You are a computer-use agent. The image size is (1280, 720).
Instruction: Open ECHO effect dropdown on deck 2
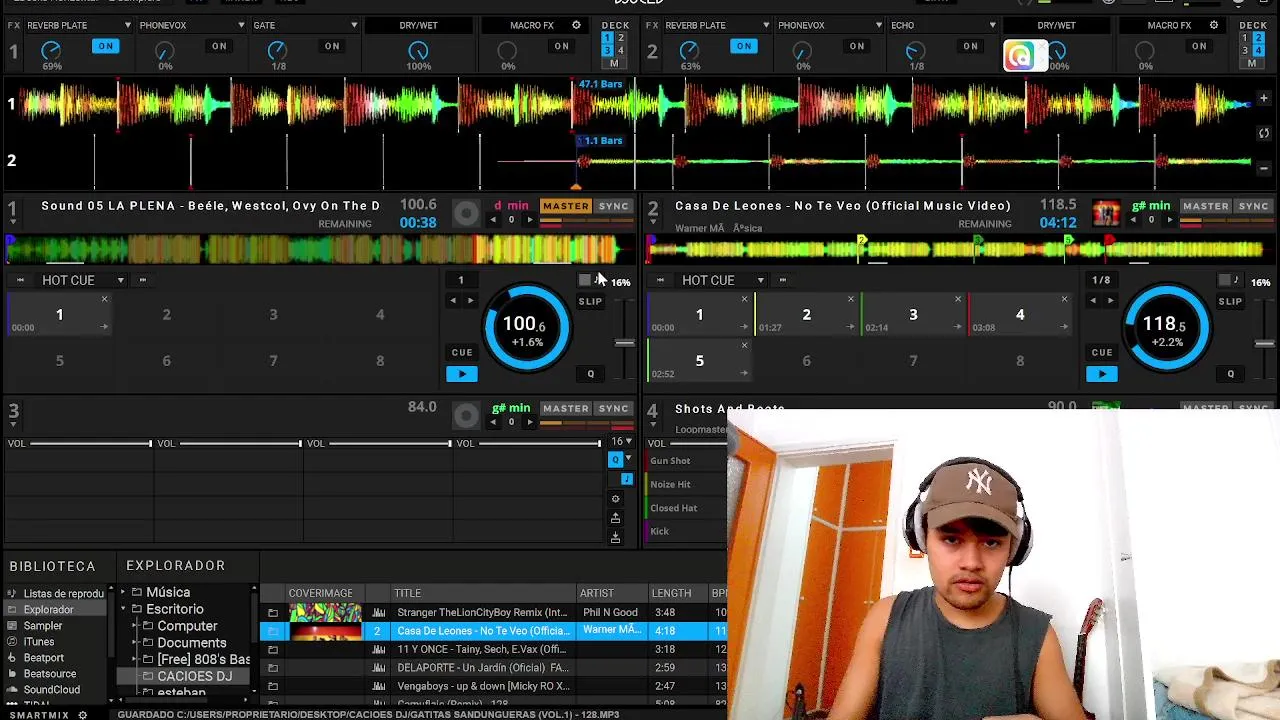992,25
